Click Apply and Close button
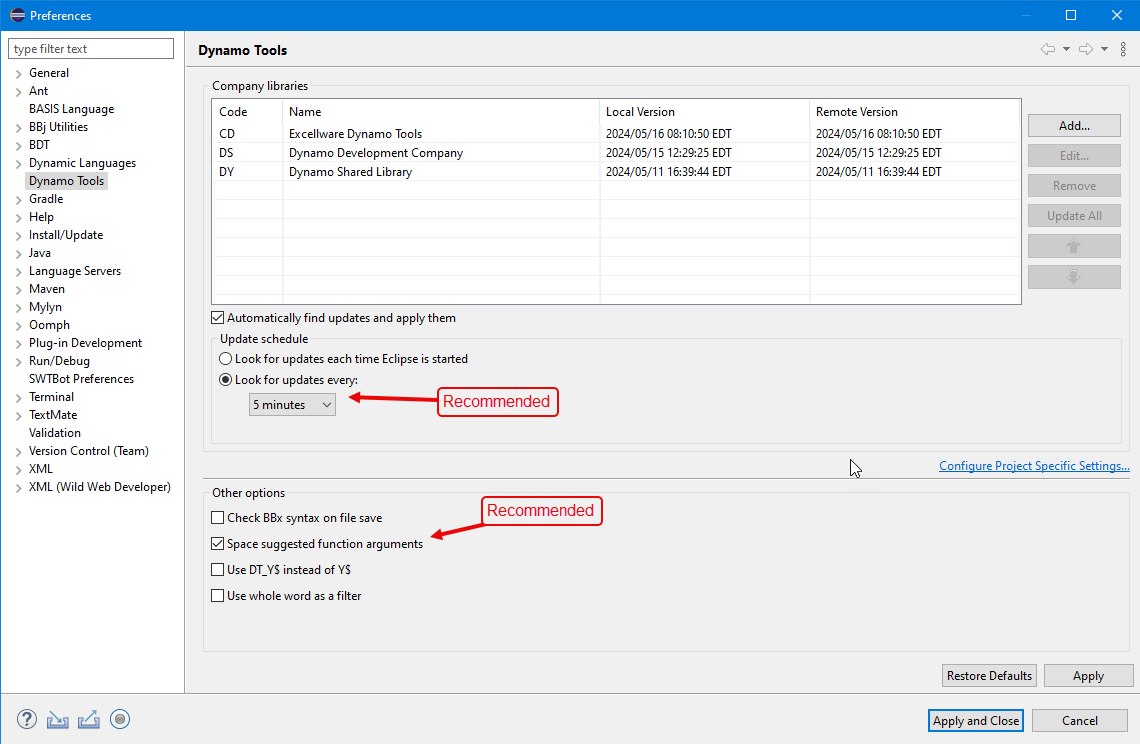The image size is (1140, 744). [x=976, y=721]
